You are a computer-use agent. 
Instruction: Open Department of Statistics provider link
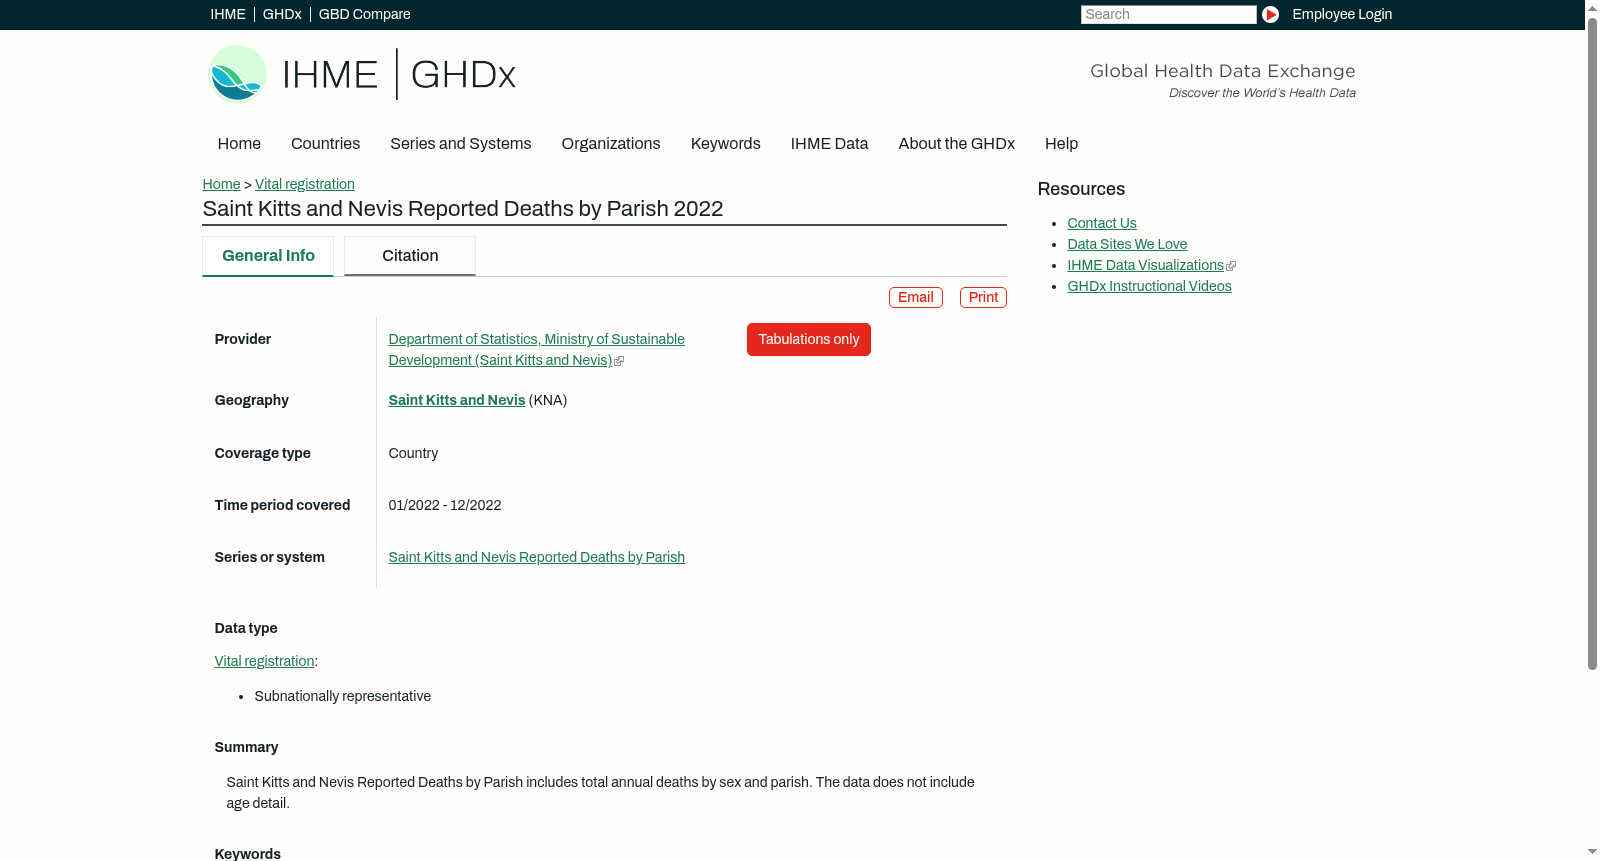click(x=536, y=350)
